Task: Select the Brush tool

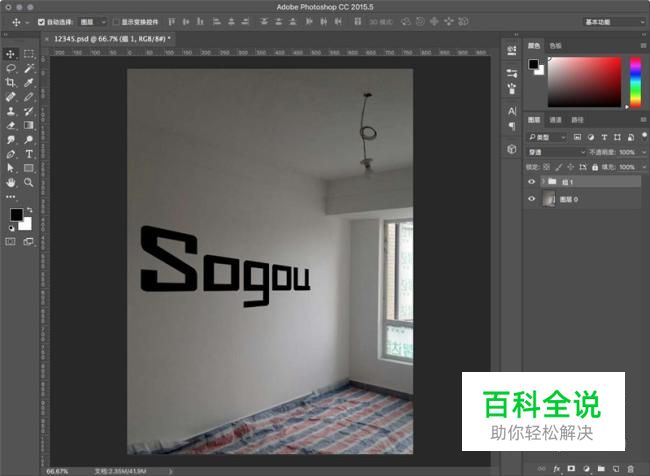Action: click(x=29, y=97)
